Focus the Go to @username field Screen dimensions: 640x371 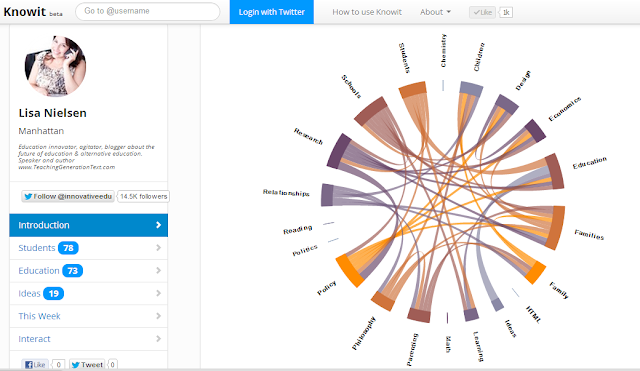pos(147,11)
